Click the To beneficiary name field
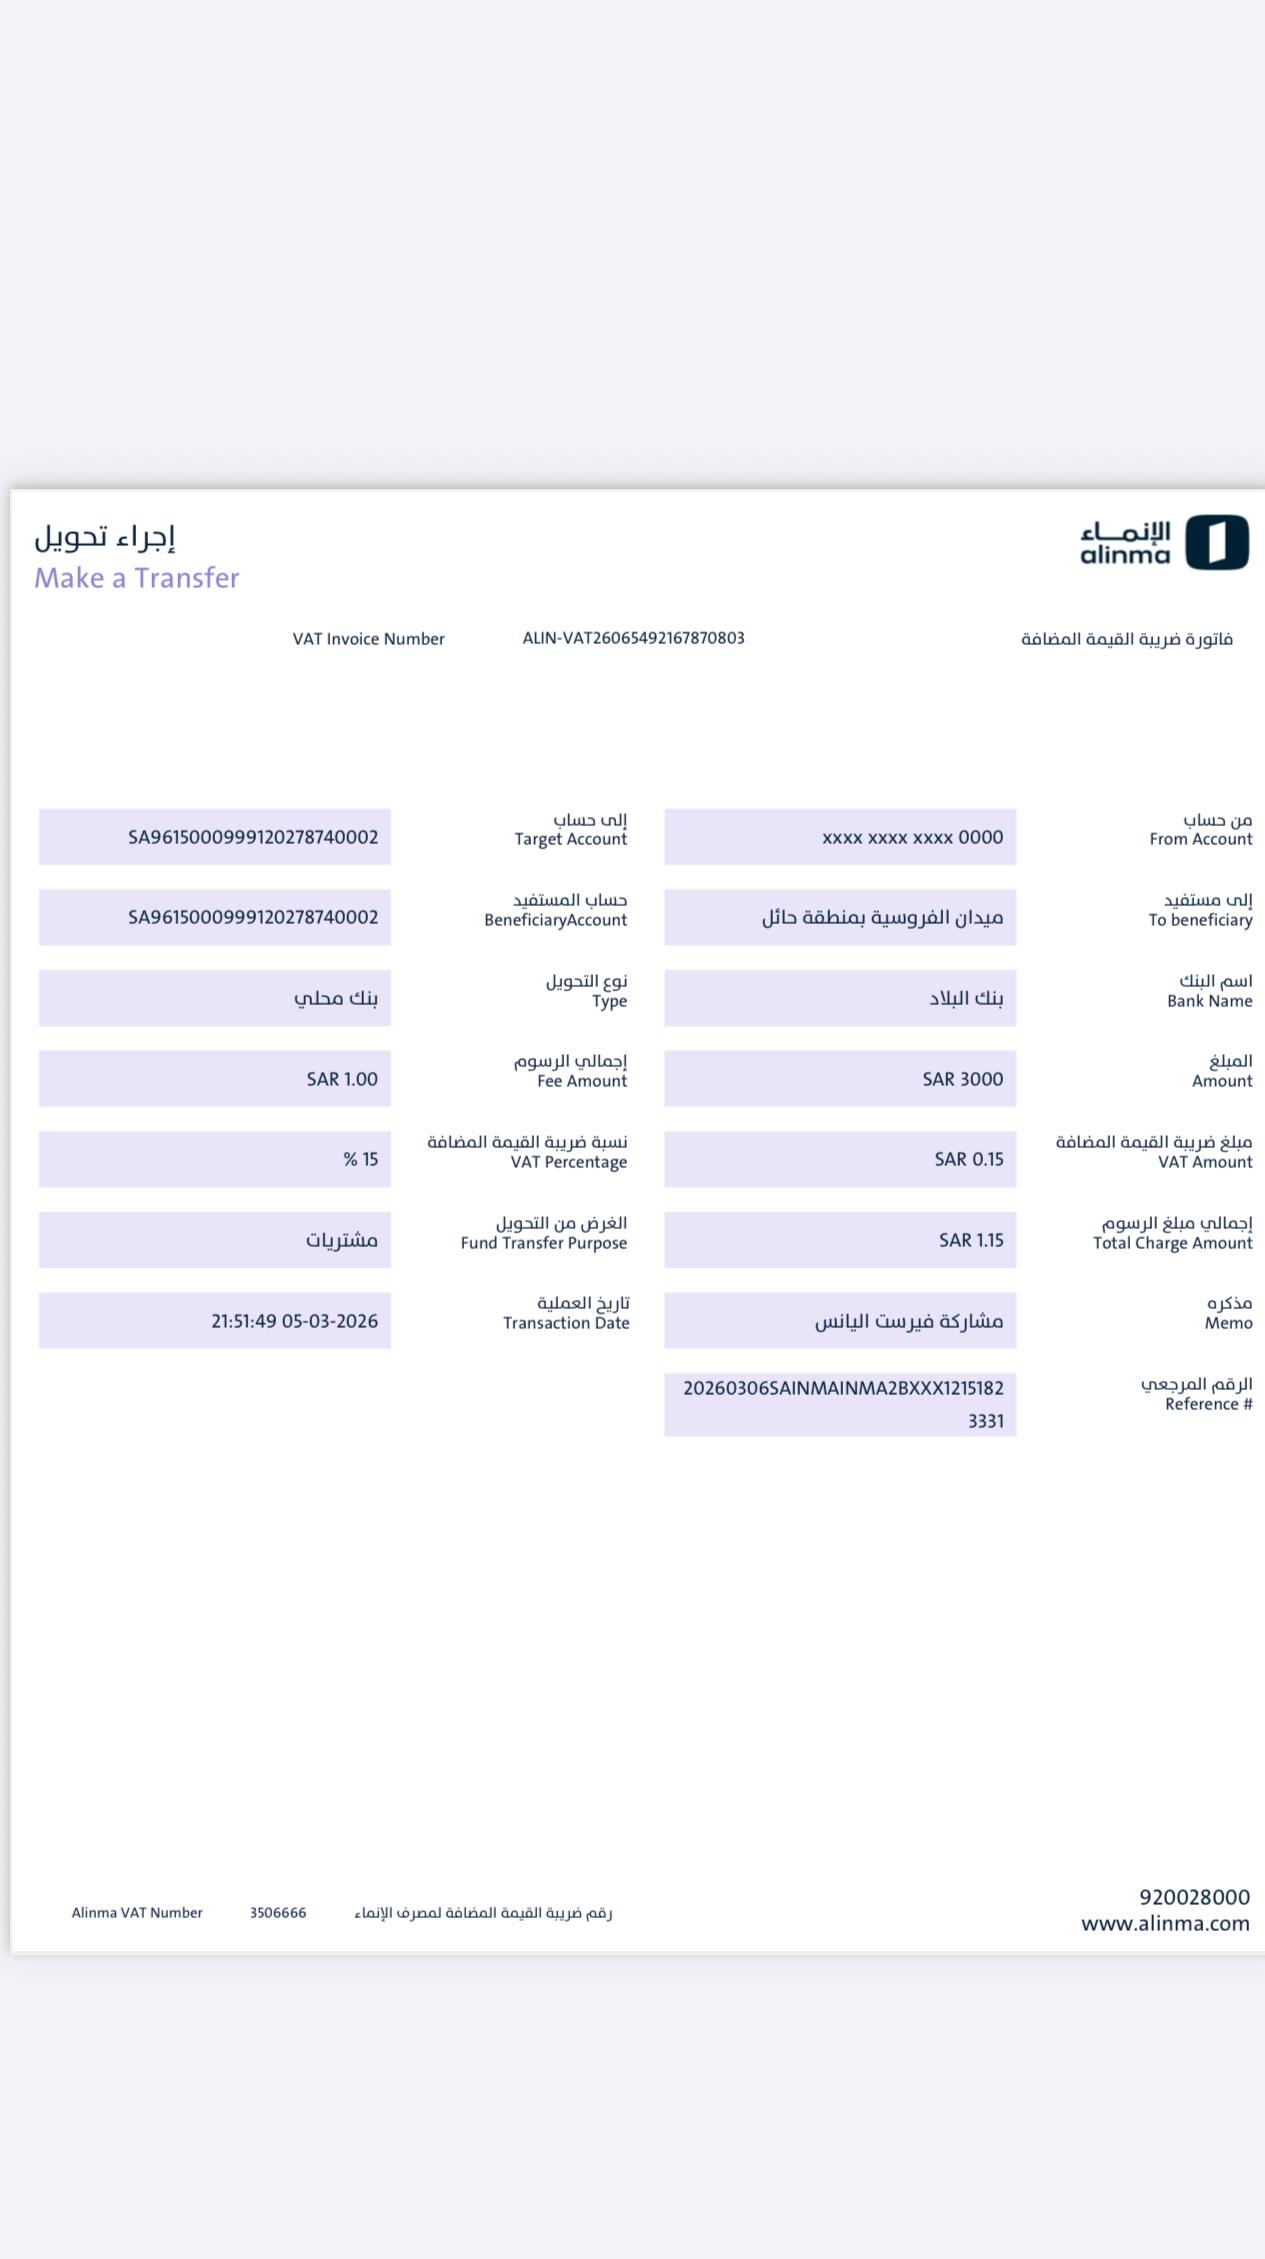The width and height of the screenshot is (1265, 2259). point(840,917)
